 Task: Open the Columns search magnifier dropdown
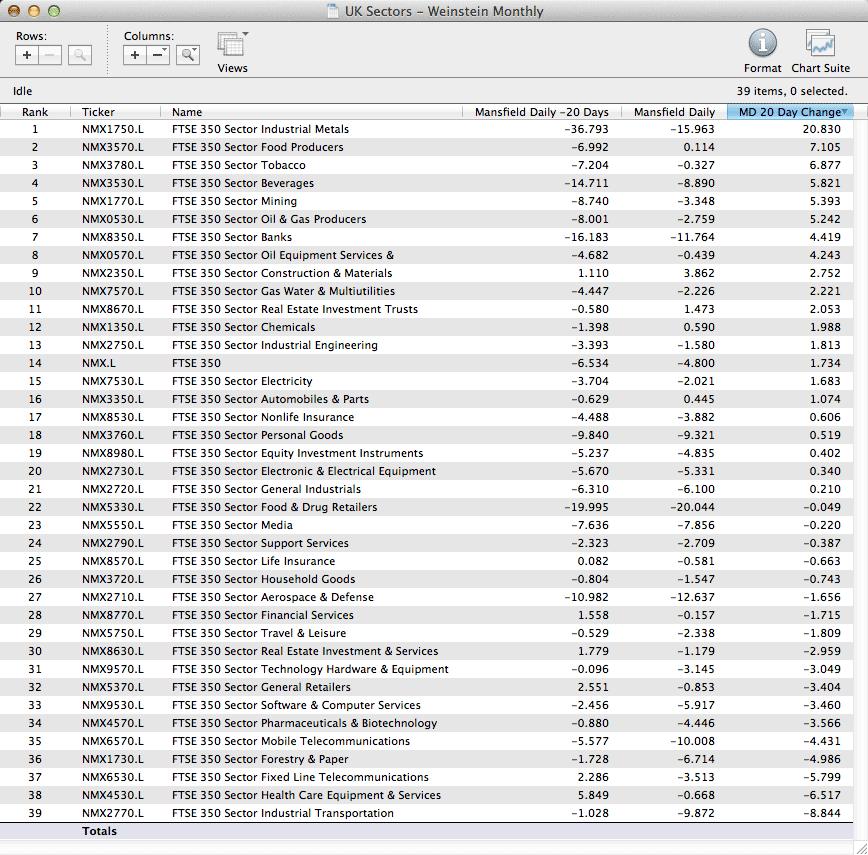188,56
